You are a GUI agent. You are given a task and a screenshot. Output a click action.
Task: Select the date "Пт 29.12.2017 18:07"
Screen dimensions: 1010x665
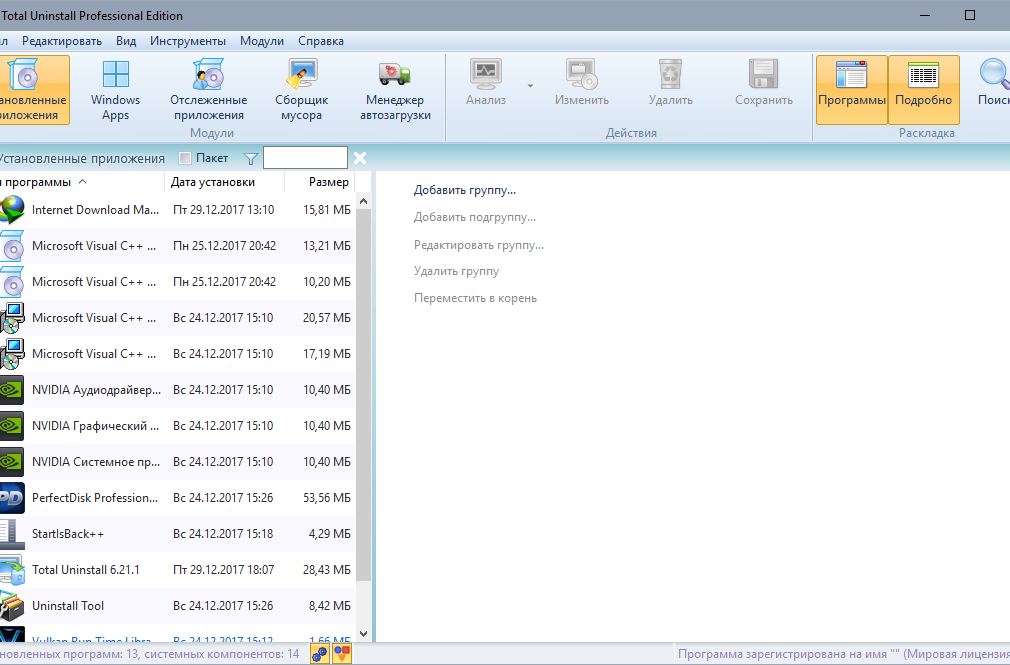224,570
